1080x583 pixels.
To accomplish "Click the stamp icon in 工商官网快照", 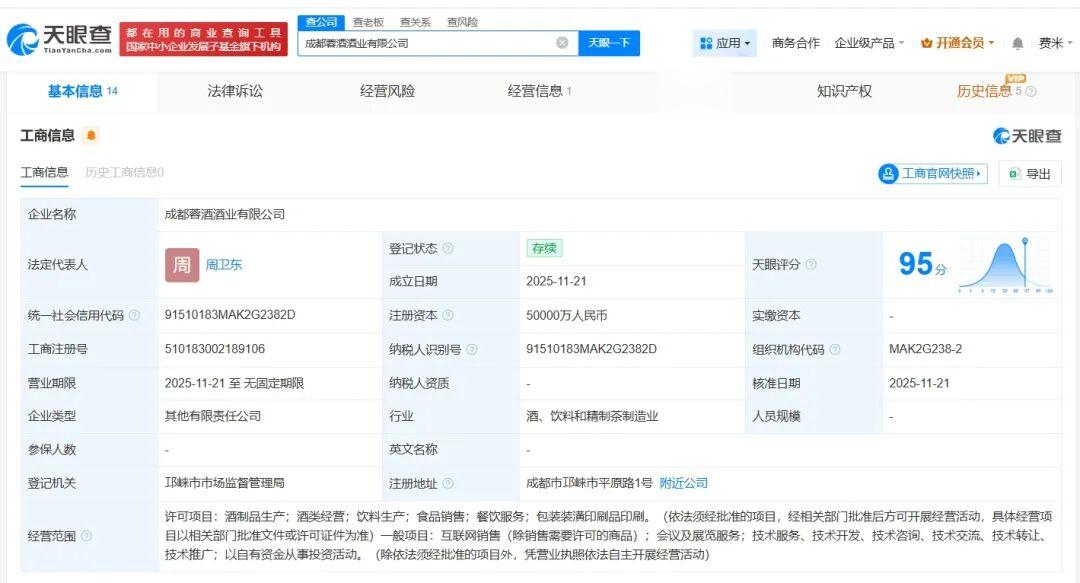I will coord(888,174).
